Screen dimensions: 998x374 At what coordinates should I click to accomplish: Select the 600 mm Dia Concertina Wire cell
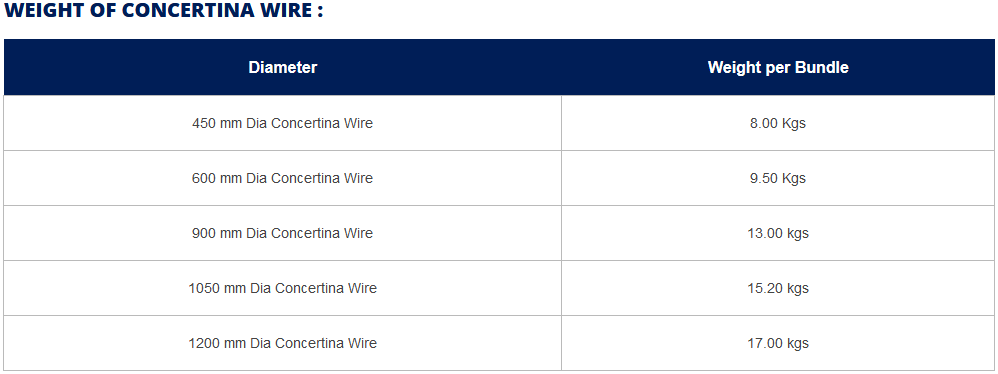(x=283, y=178)
